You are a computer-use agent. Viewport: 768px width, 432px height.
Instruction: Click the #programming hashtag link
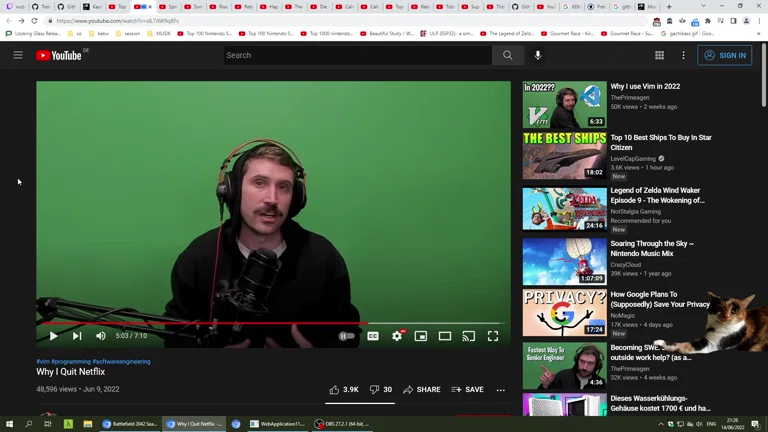pos(71,361)
